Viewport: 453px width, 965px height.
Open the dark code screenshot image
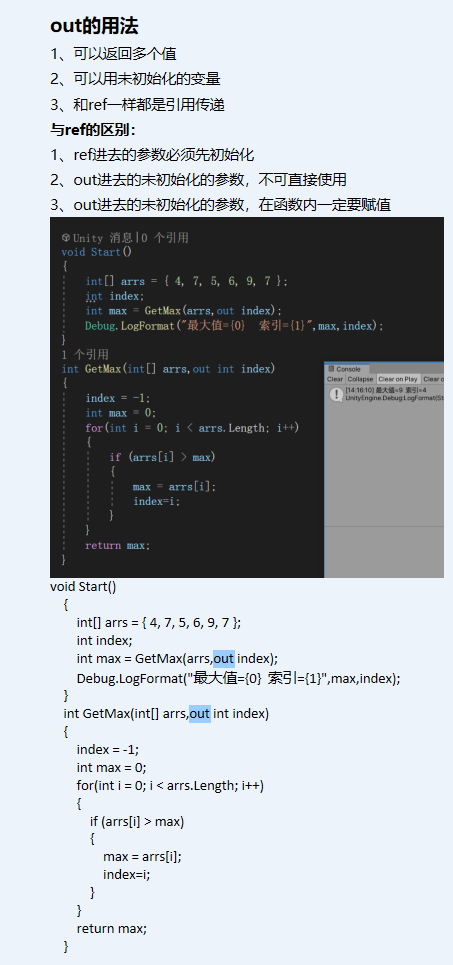247,398
